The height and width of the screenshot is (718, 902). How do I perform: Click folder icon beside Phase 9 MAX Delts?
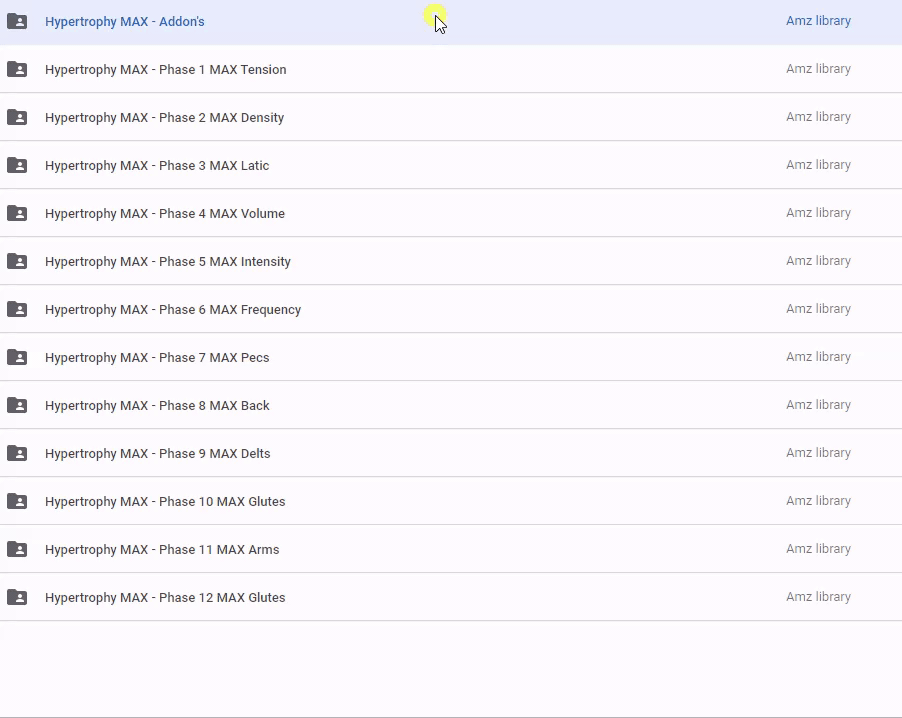[17, 453]
